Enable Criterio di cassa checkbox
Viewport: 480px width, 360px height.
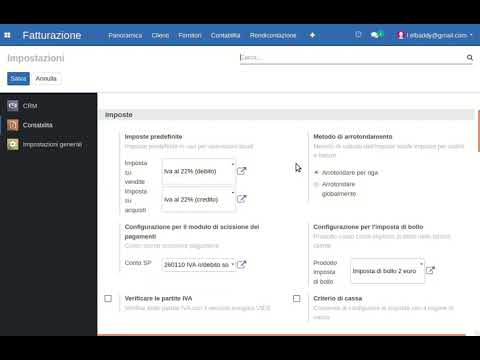(x=296, y=298)
